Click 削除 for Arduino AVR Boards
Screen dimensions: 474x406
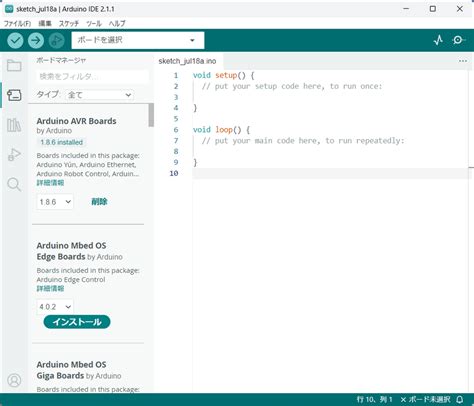coord(99,202)
